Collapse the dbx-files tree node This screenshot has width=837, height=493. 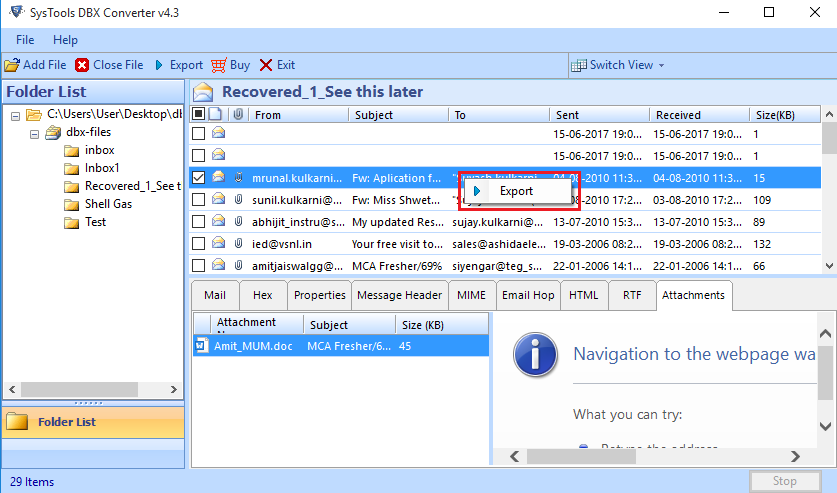34,134
